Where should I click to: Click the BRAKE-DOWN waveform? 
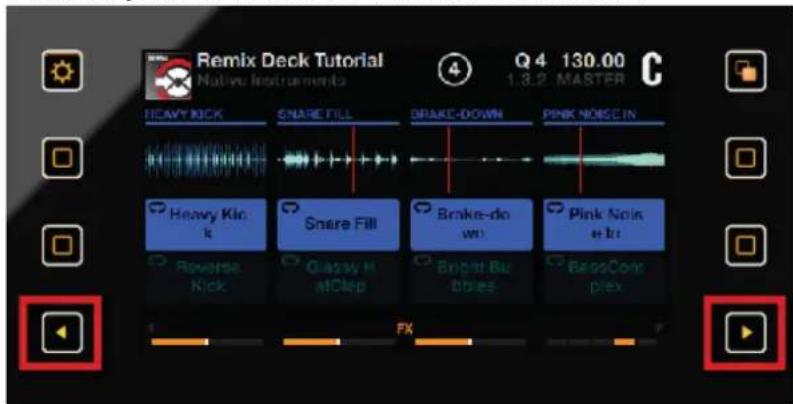coord(471,160)
